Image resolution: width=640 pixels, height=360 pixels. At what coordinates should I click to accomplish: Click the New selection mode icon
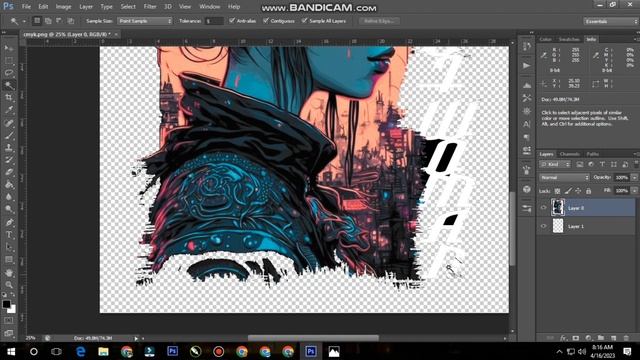click(x=37, y=20)
